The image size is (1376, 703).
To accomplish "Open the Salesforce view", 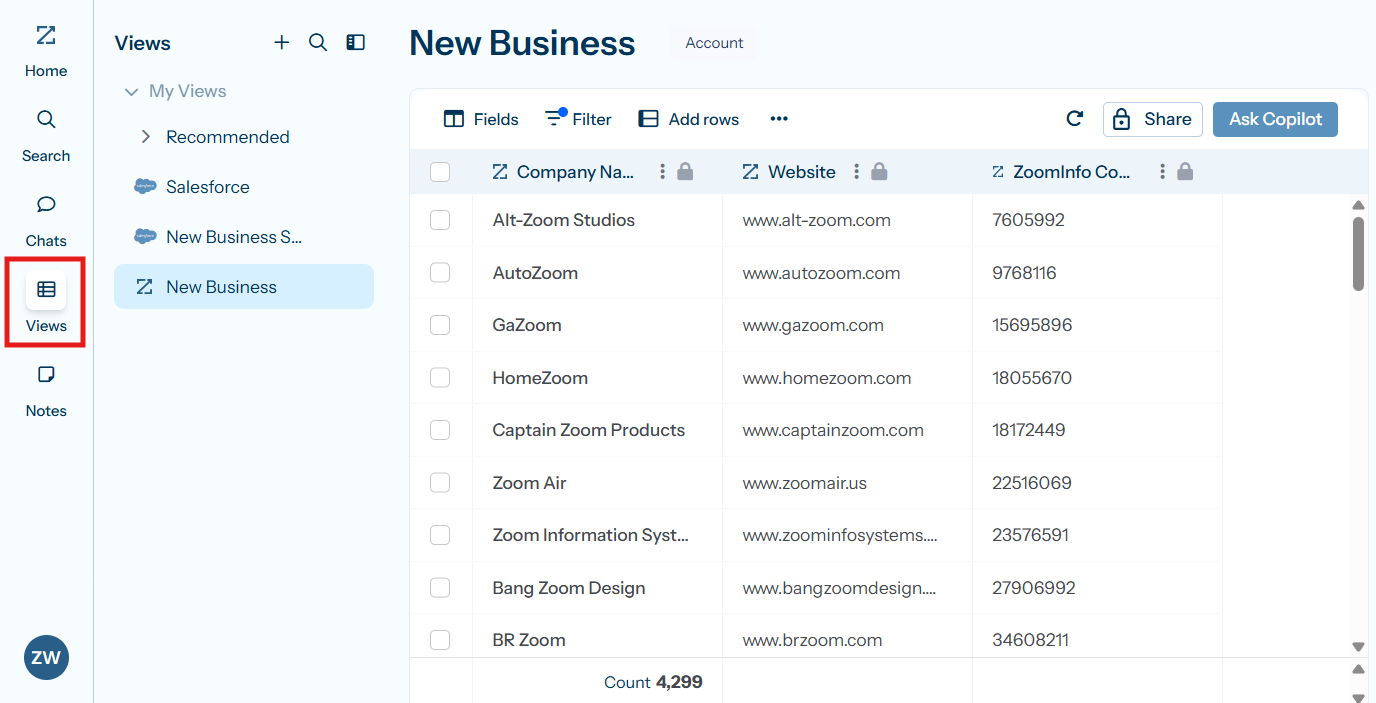I will tap(244, 187).
